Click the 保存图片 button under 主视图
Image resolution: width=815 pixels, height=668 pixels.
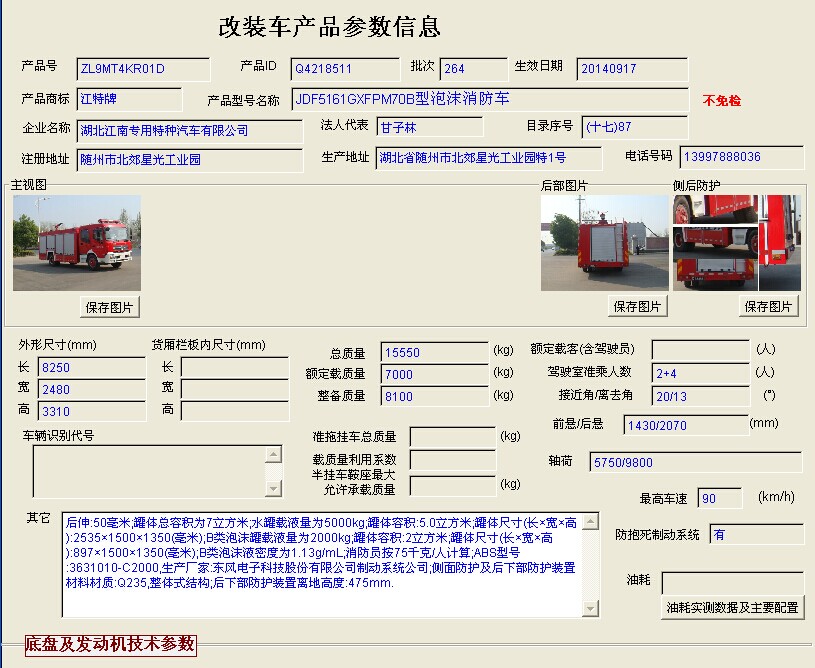[x=110, y=307]
